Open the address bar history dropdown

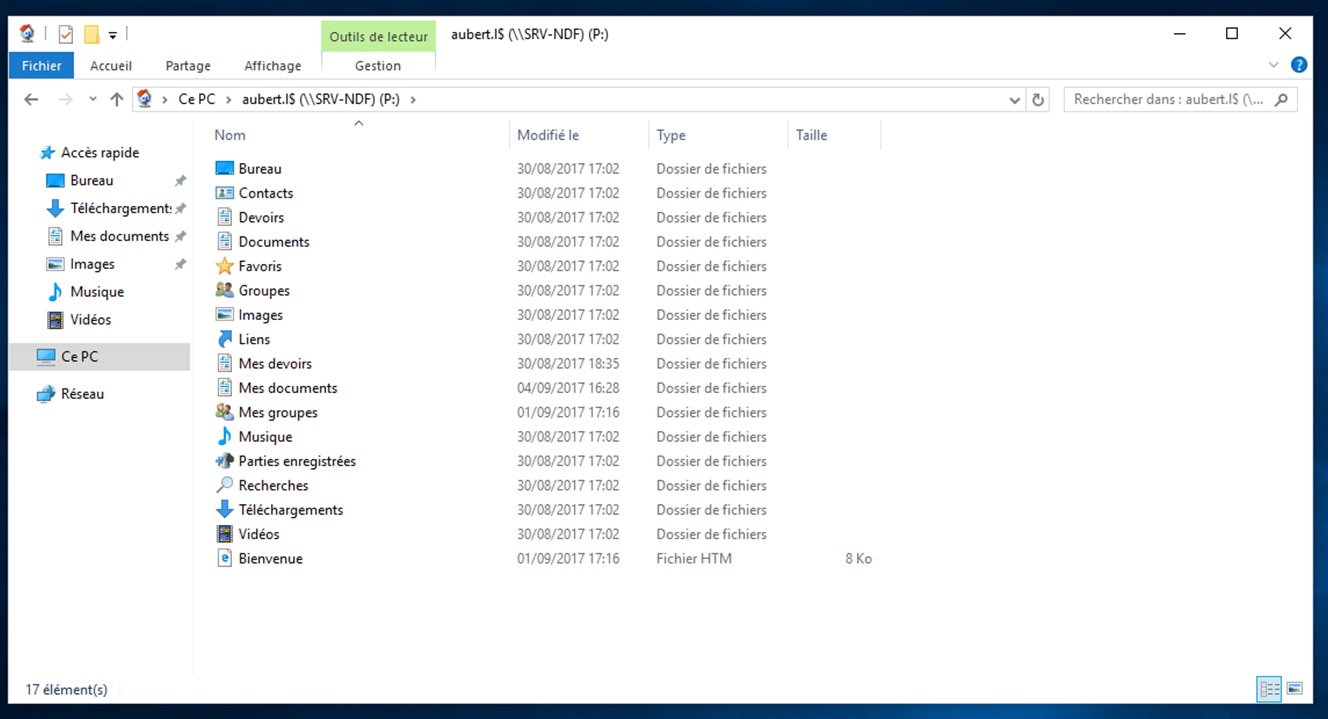[x=1015, y=99]
